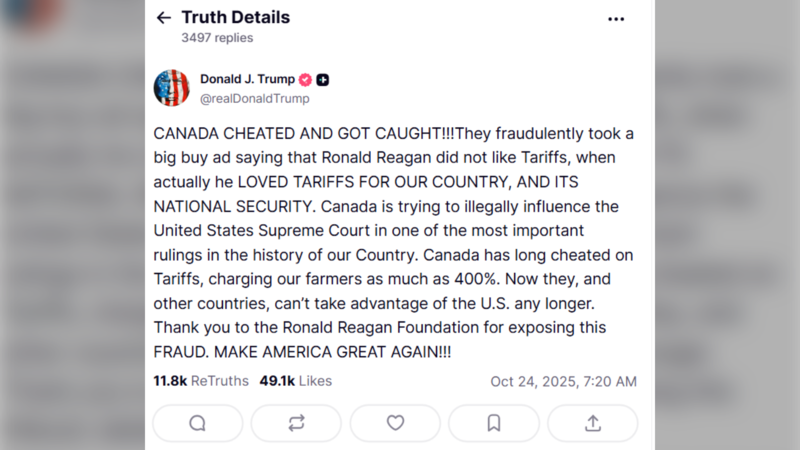Viewport: 800px width, 450px height.
Task: Bookmark this Truth post
Action: pyautogui.click(x=494, y=423)
